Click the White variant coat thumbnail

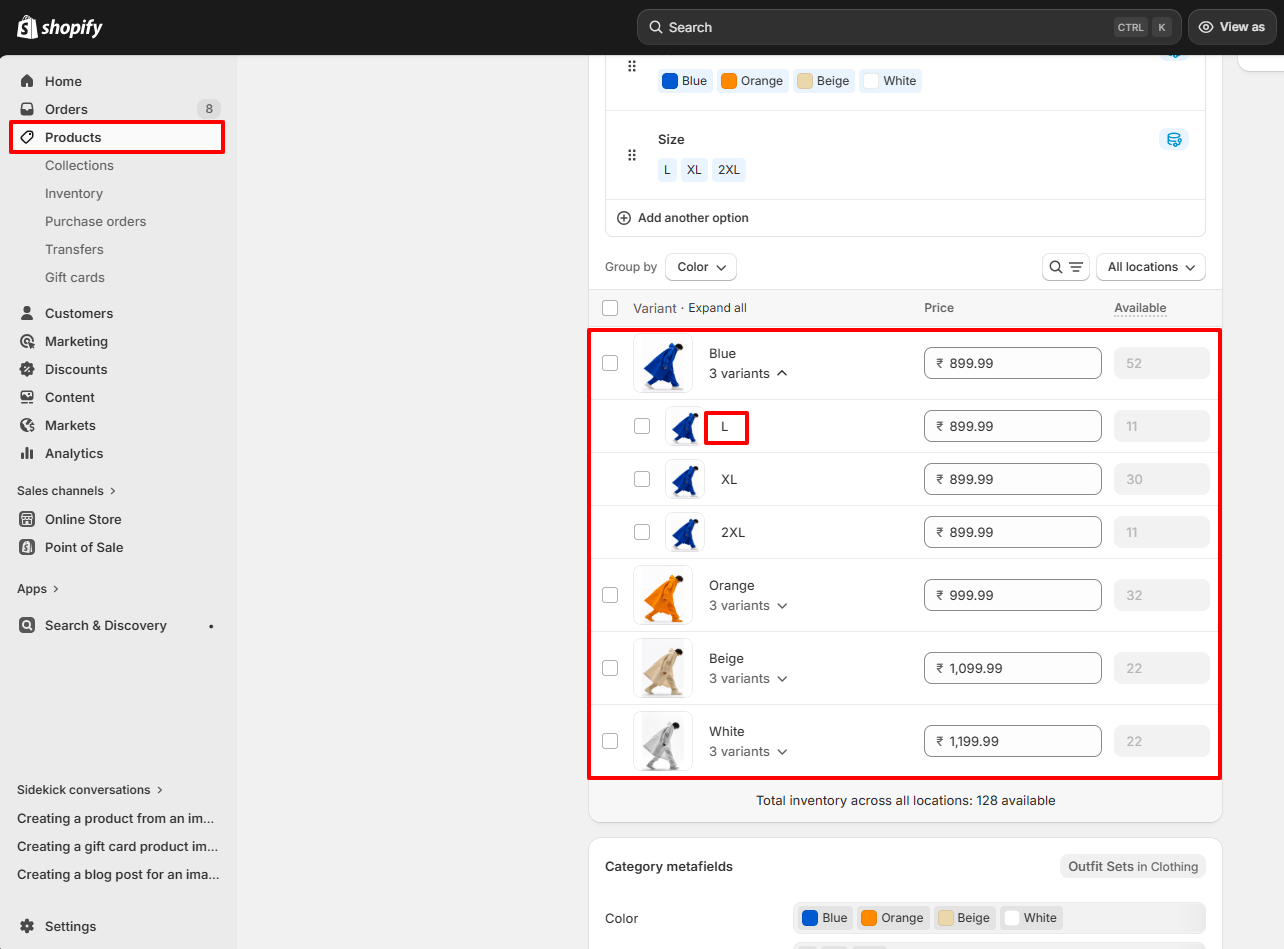coord(663,741)
